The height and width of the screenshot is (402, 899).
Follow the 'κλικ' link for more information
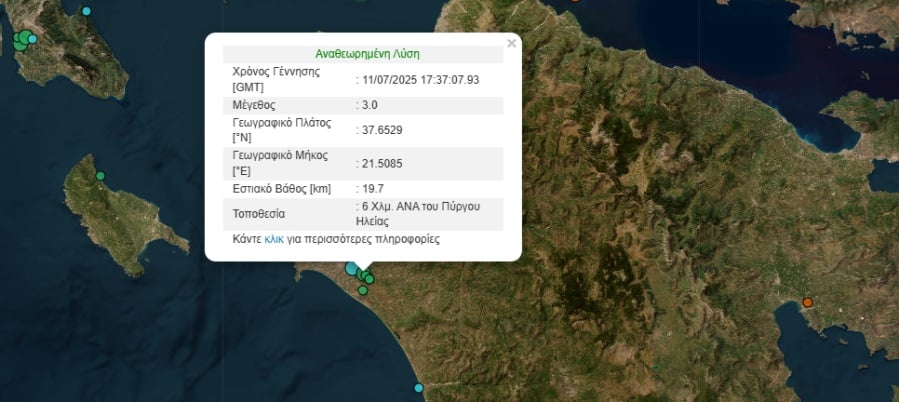coord(274,240)
